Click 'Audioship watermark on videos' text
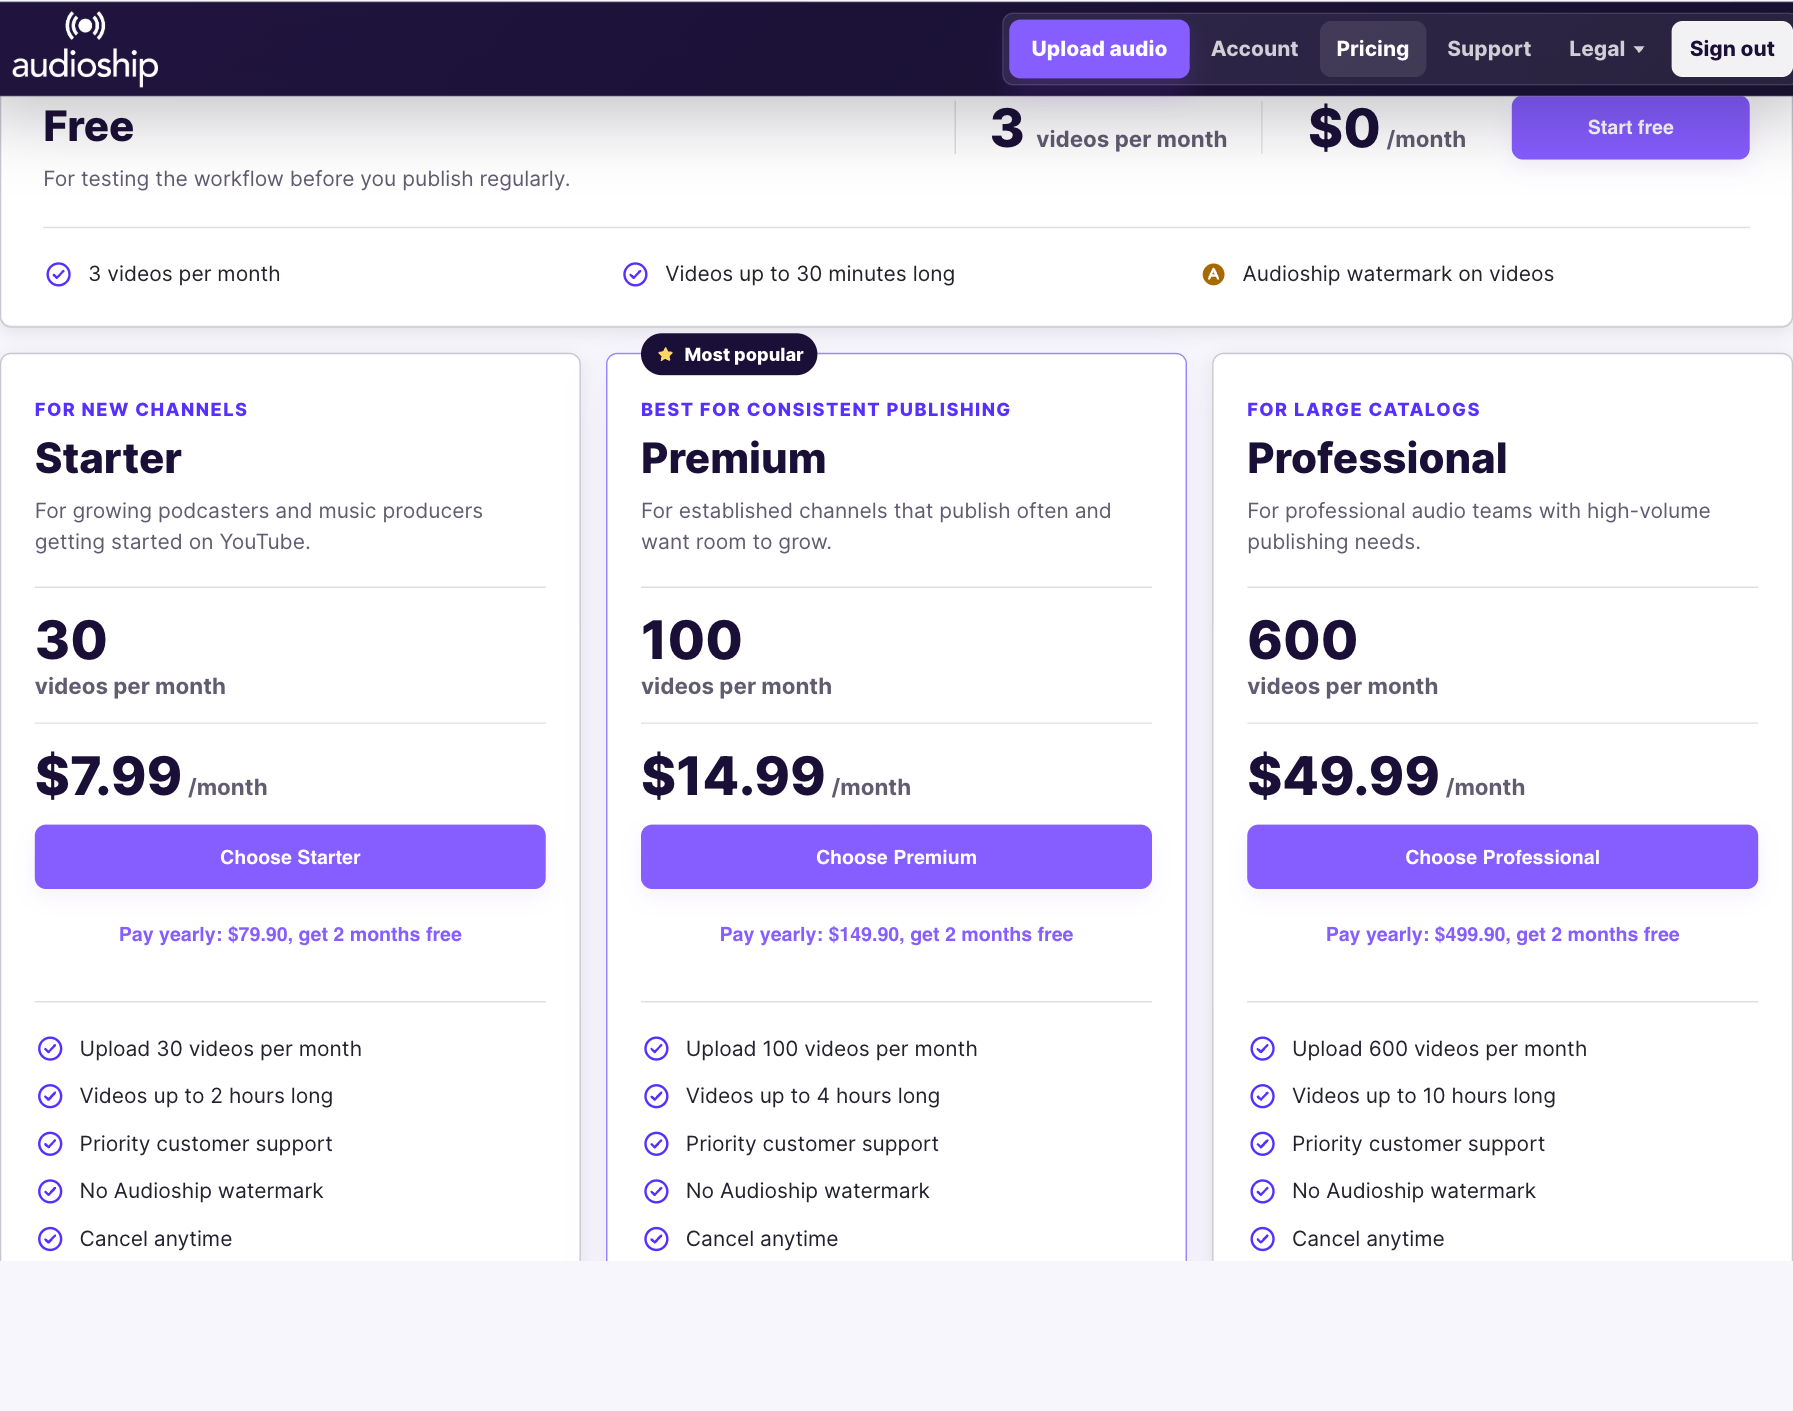 click(x=1398, y=274)
